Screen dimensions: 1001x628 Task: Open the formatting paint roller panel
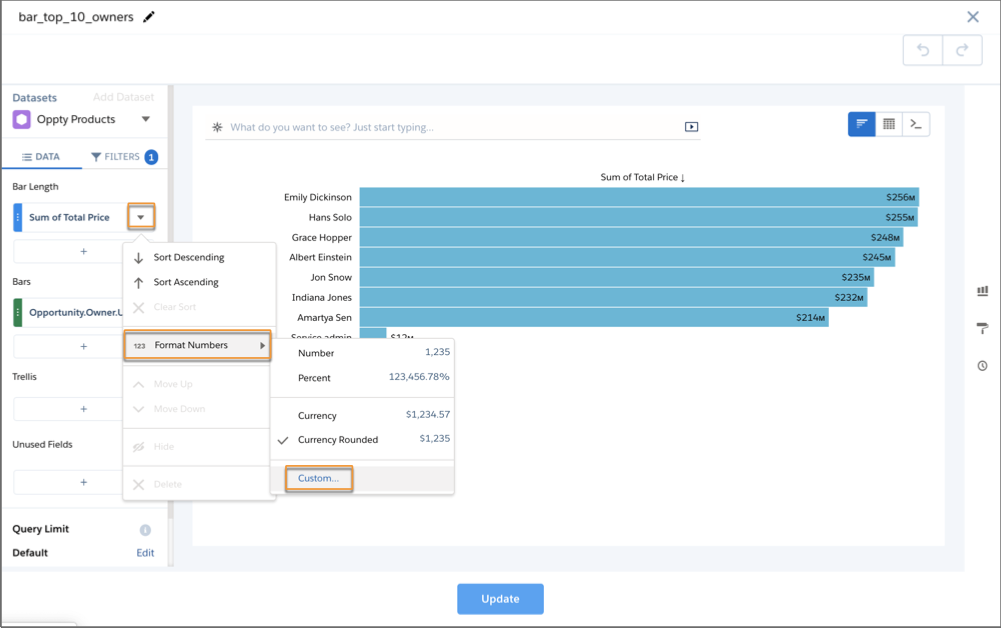pyautogui.click(x=982, y=328)
